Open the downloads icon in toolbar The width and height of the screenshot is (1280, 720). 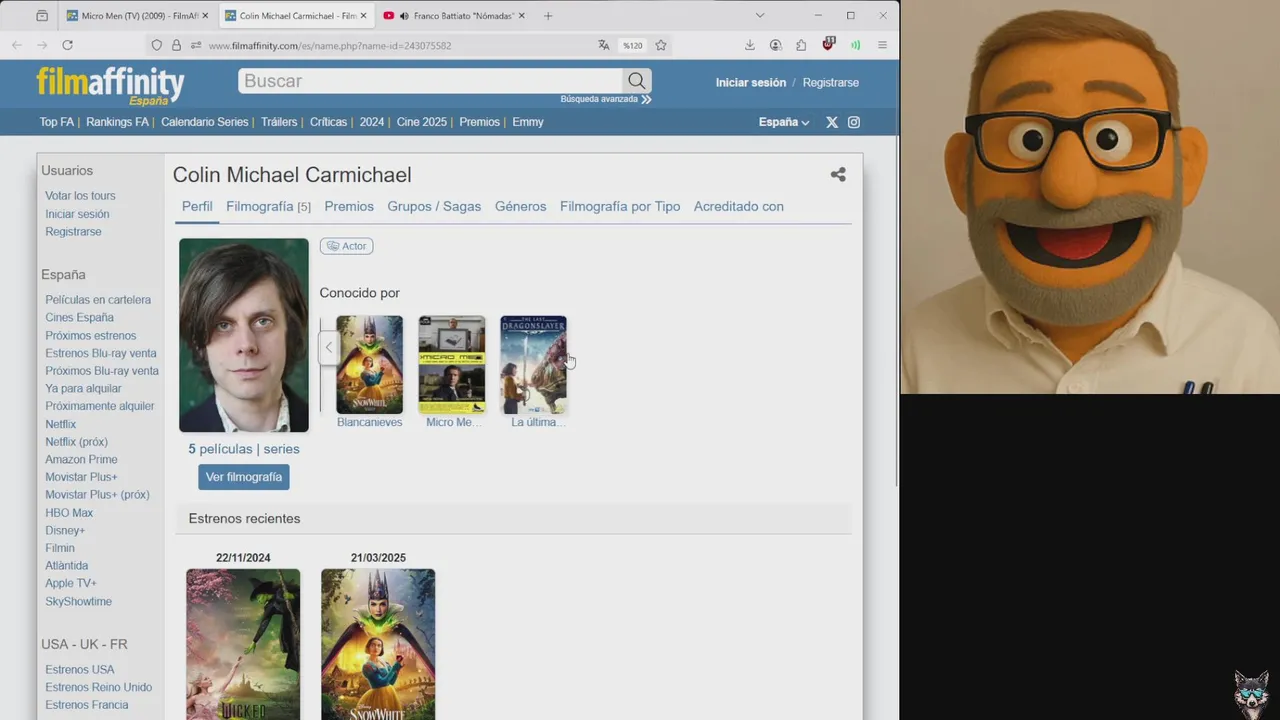pos(750,45)
